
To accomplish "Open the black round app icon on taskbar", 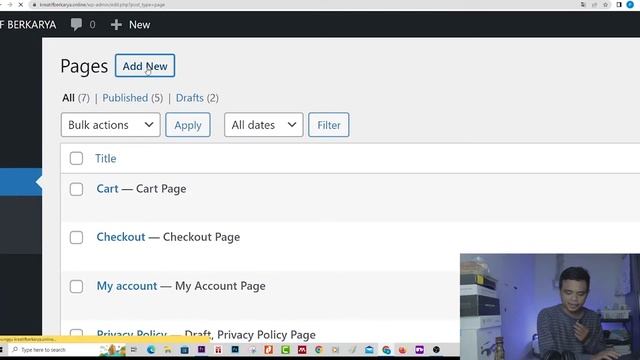I will coord(436,350).
